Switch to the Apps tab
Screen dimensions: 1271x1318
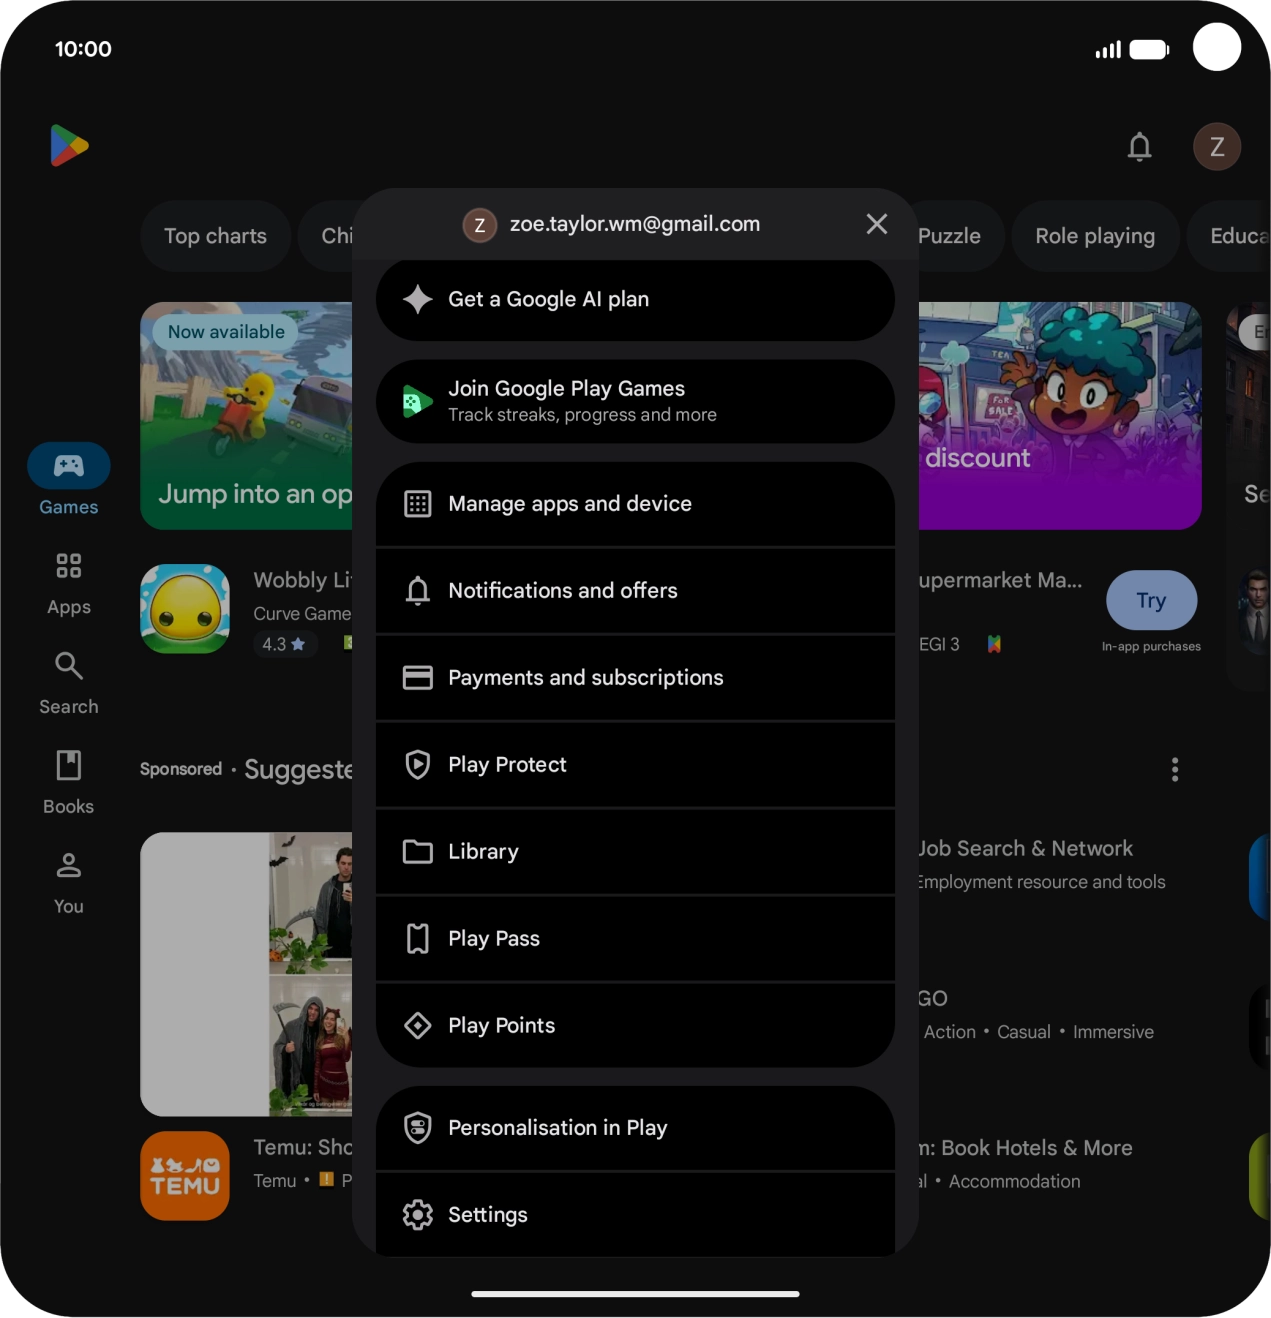click(x=69, y=584)
